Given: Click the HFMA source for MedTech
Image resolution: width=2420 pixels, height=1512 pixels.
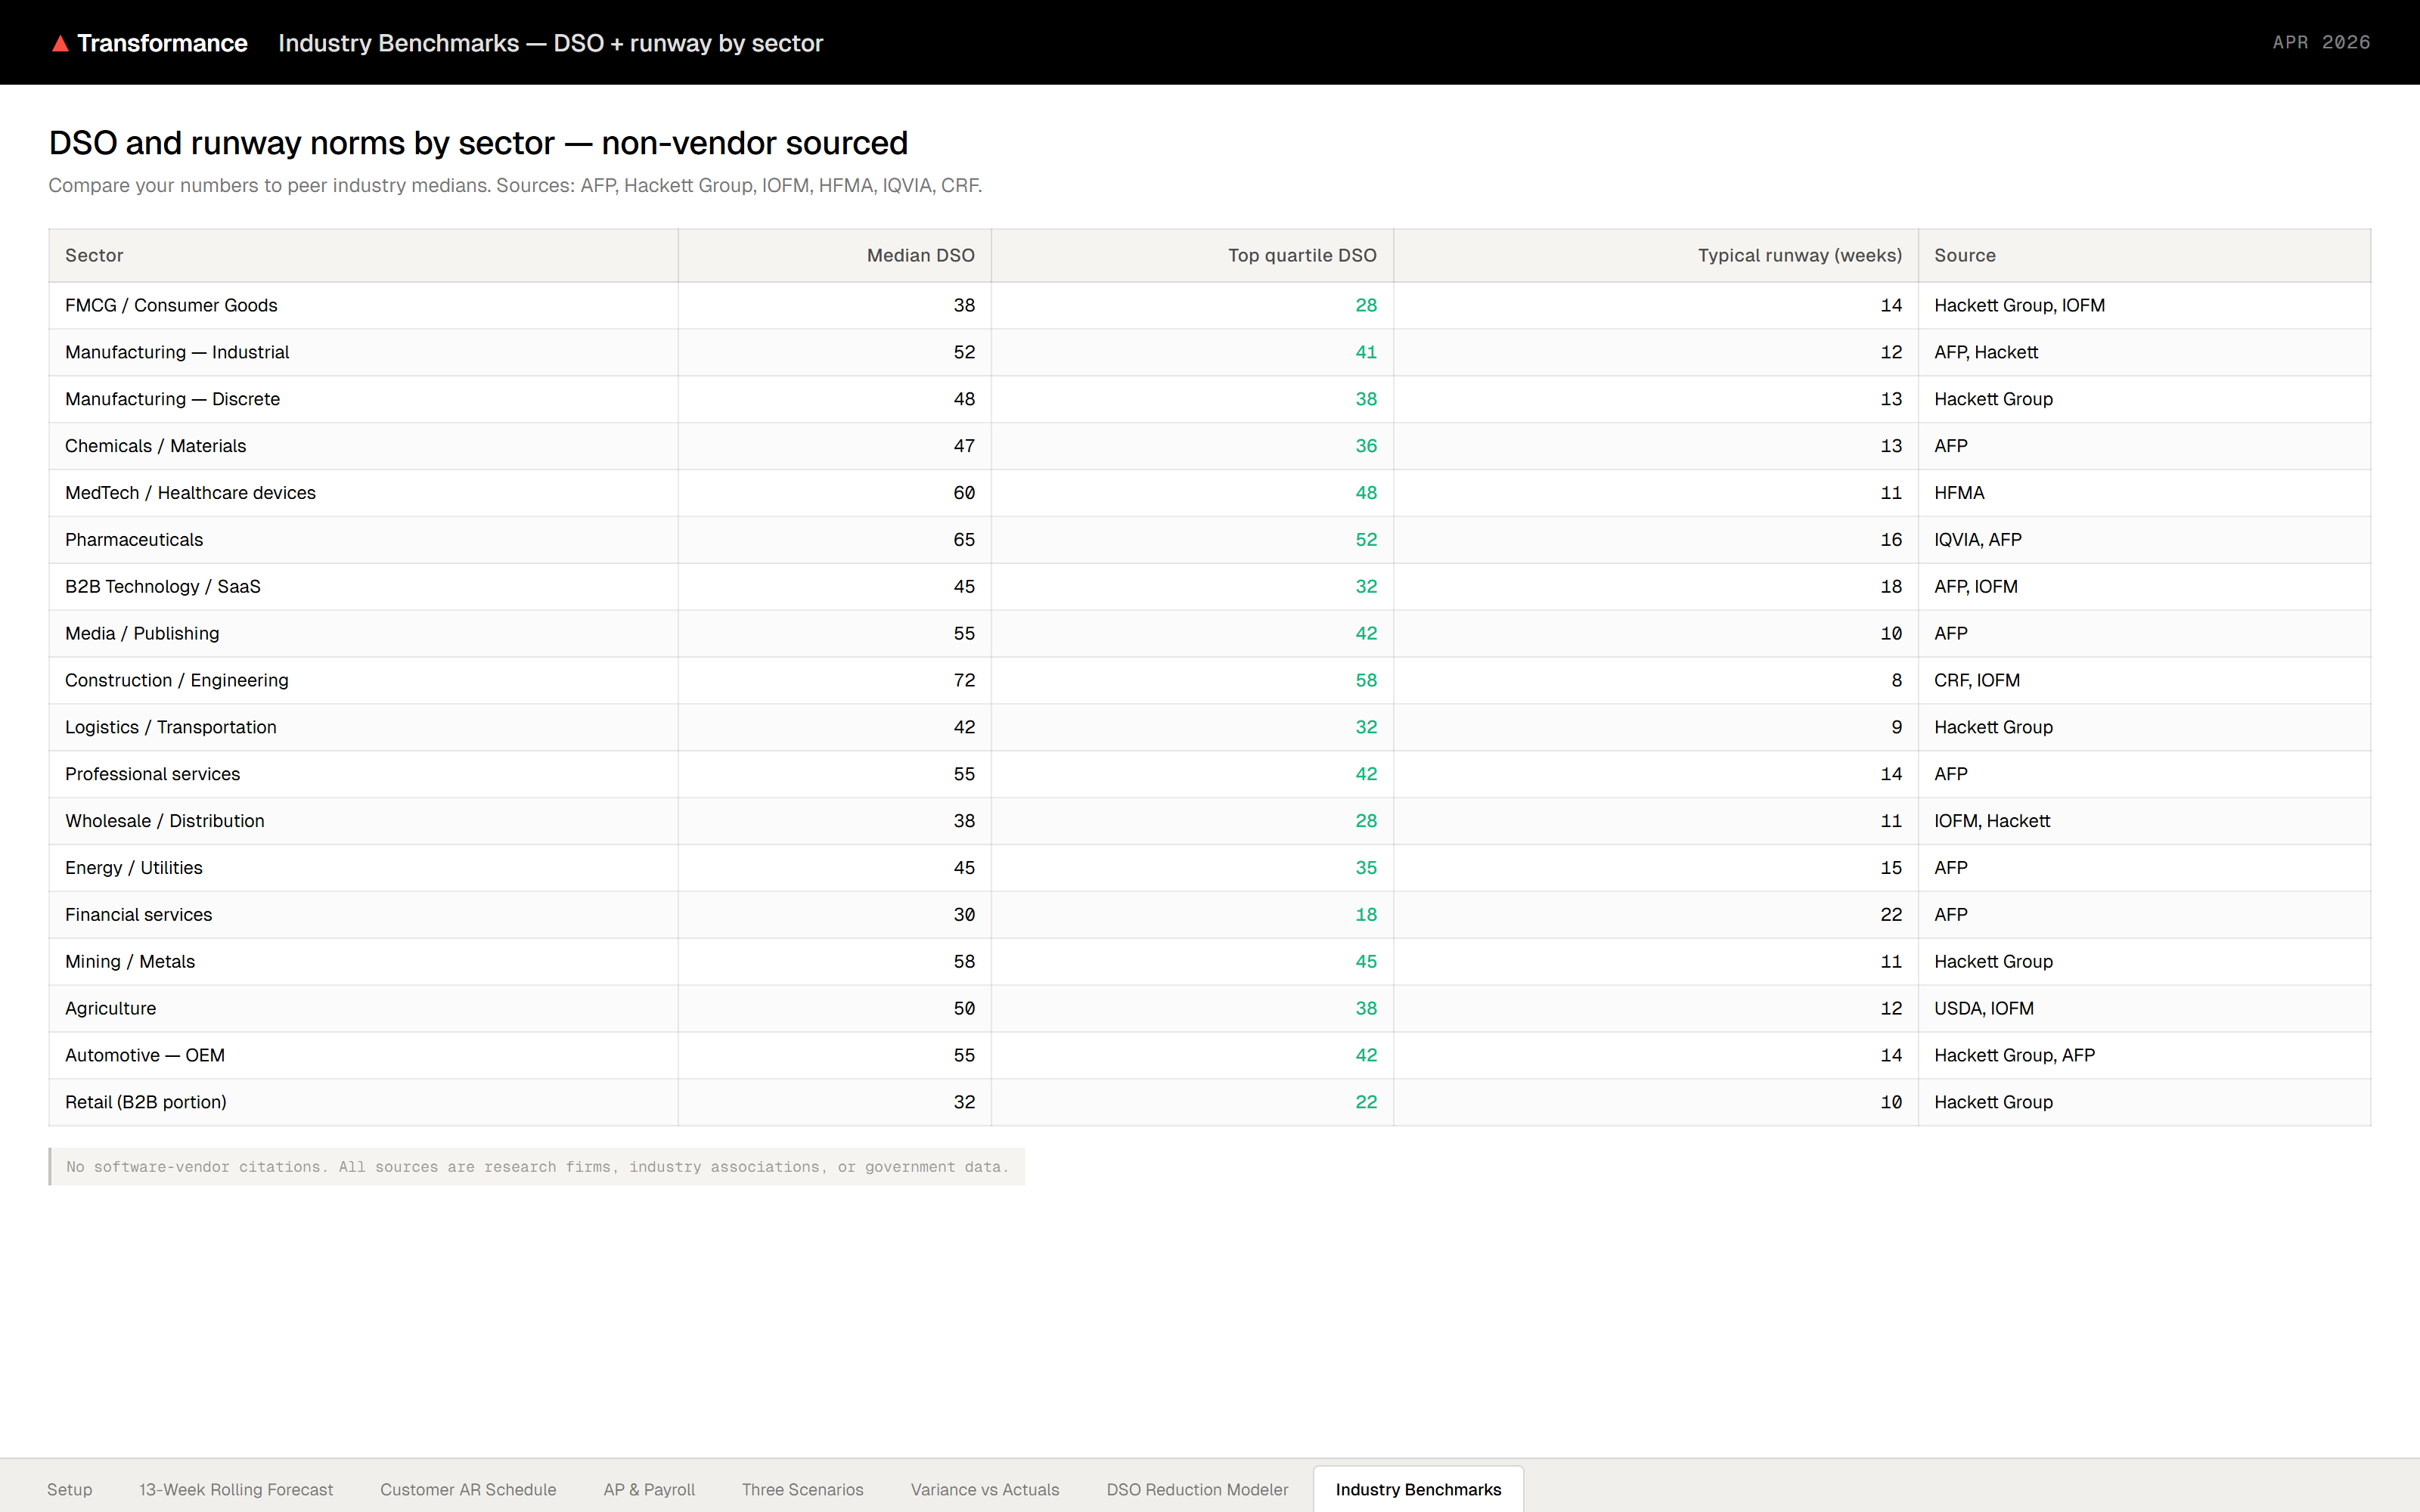Looking at the screenshot, I should click(x=1958, y=492).
